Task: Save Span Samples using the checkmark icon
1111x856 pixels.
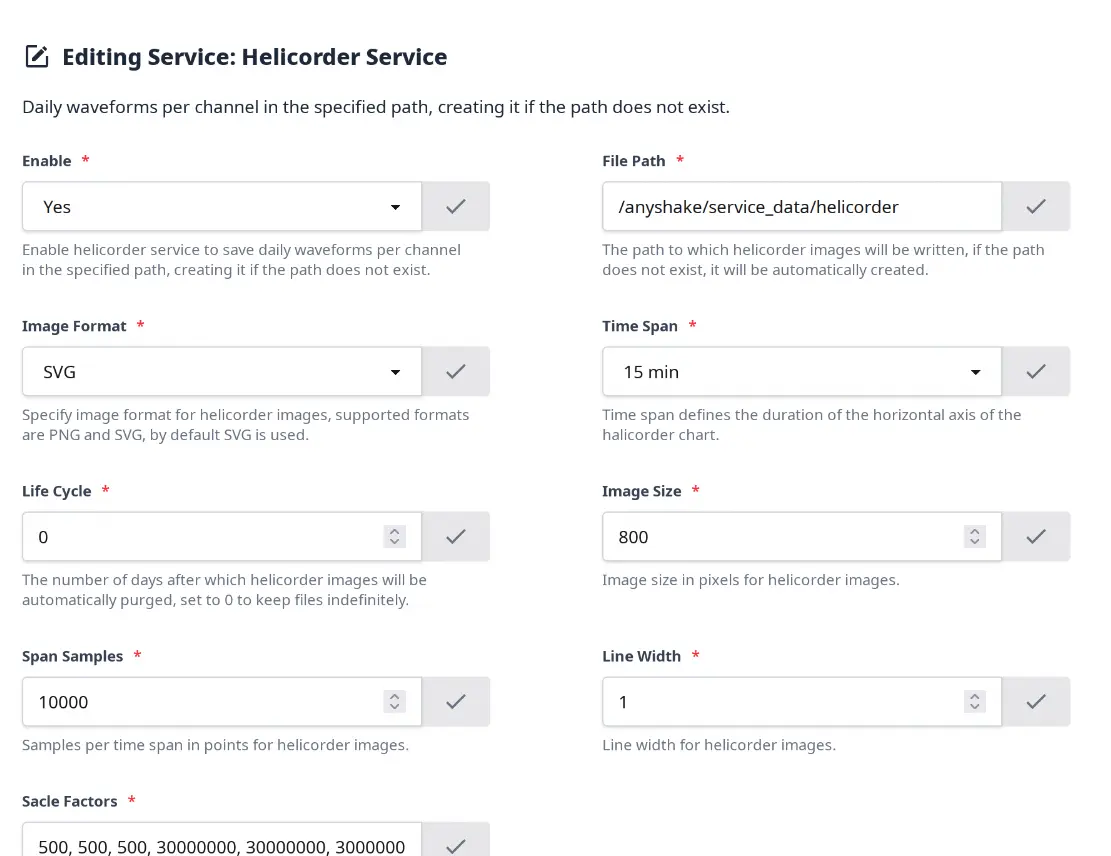Action: (456, 702)
